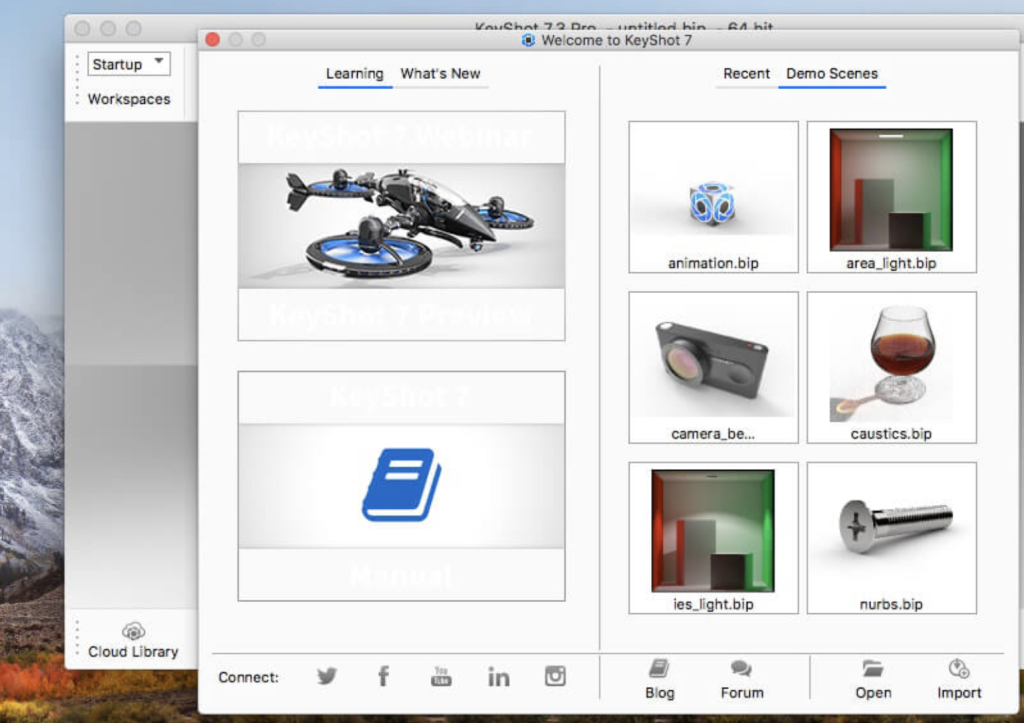Open the KeyShot 7 Manual book icon

click(402, 485)
